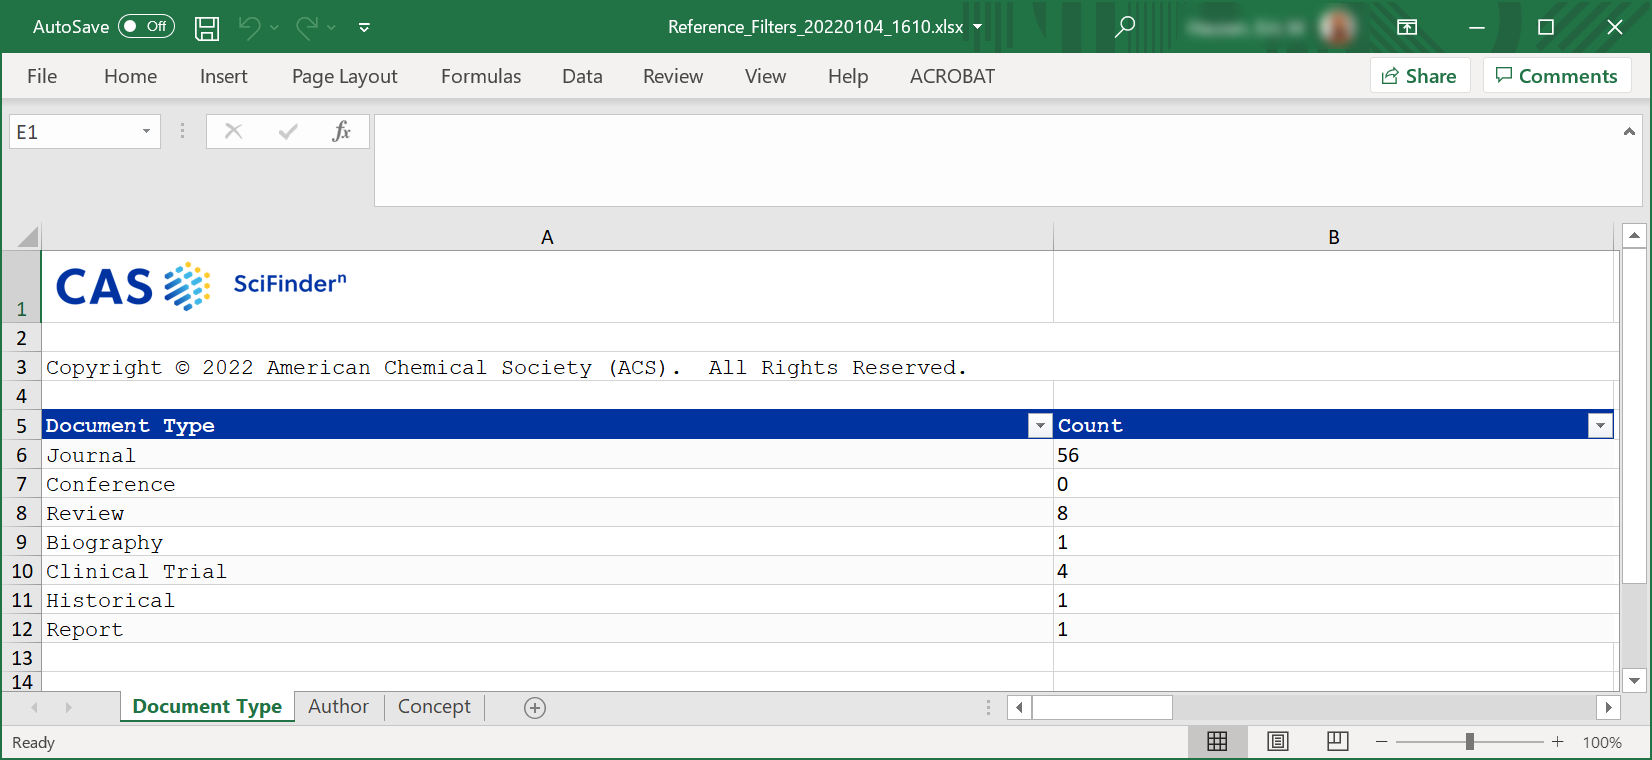
Task: Click horizontal scrollbar left arrow
Action: (x=1019, y=707)
